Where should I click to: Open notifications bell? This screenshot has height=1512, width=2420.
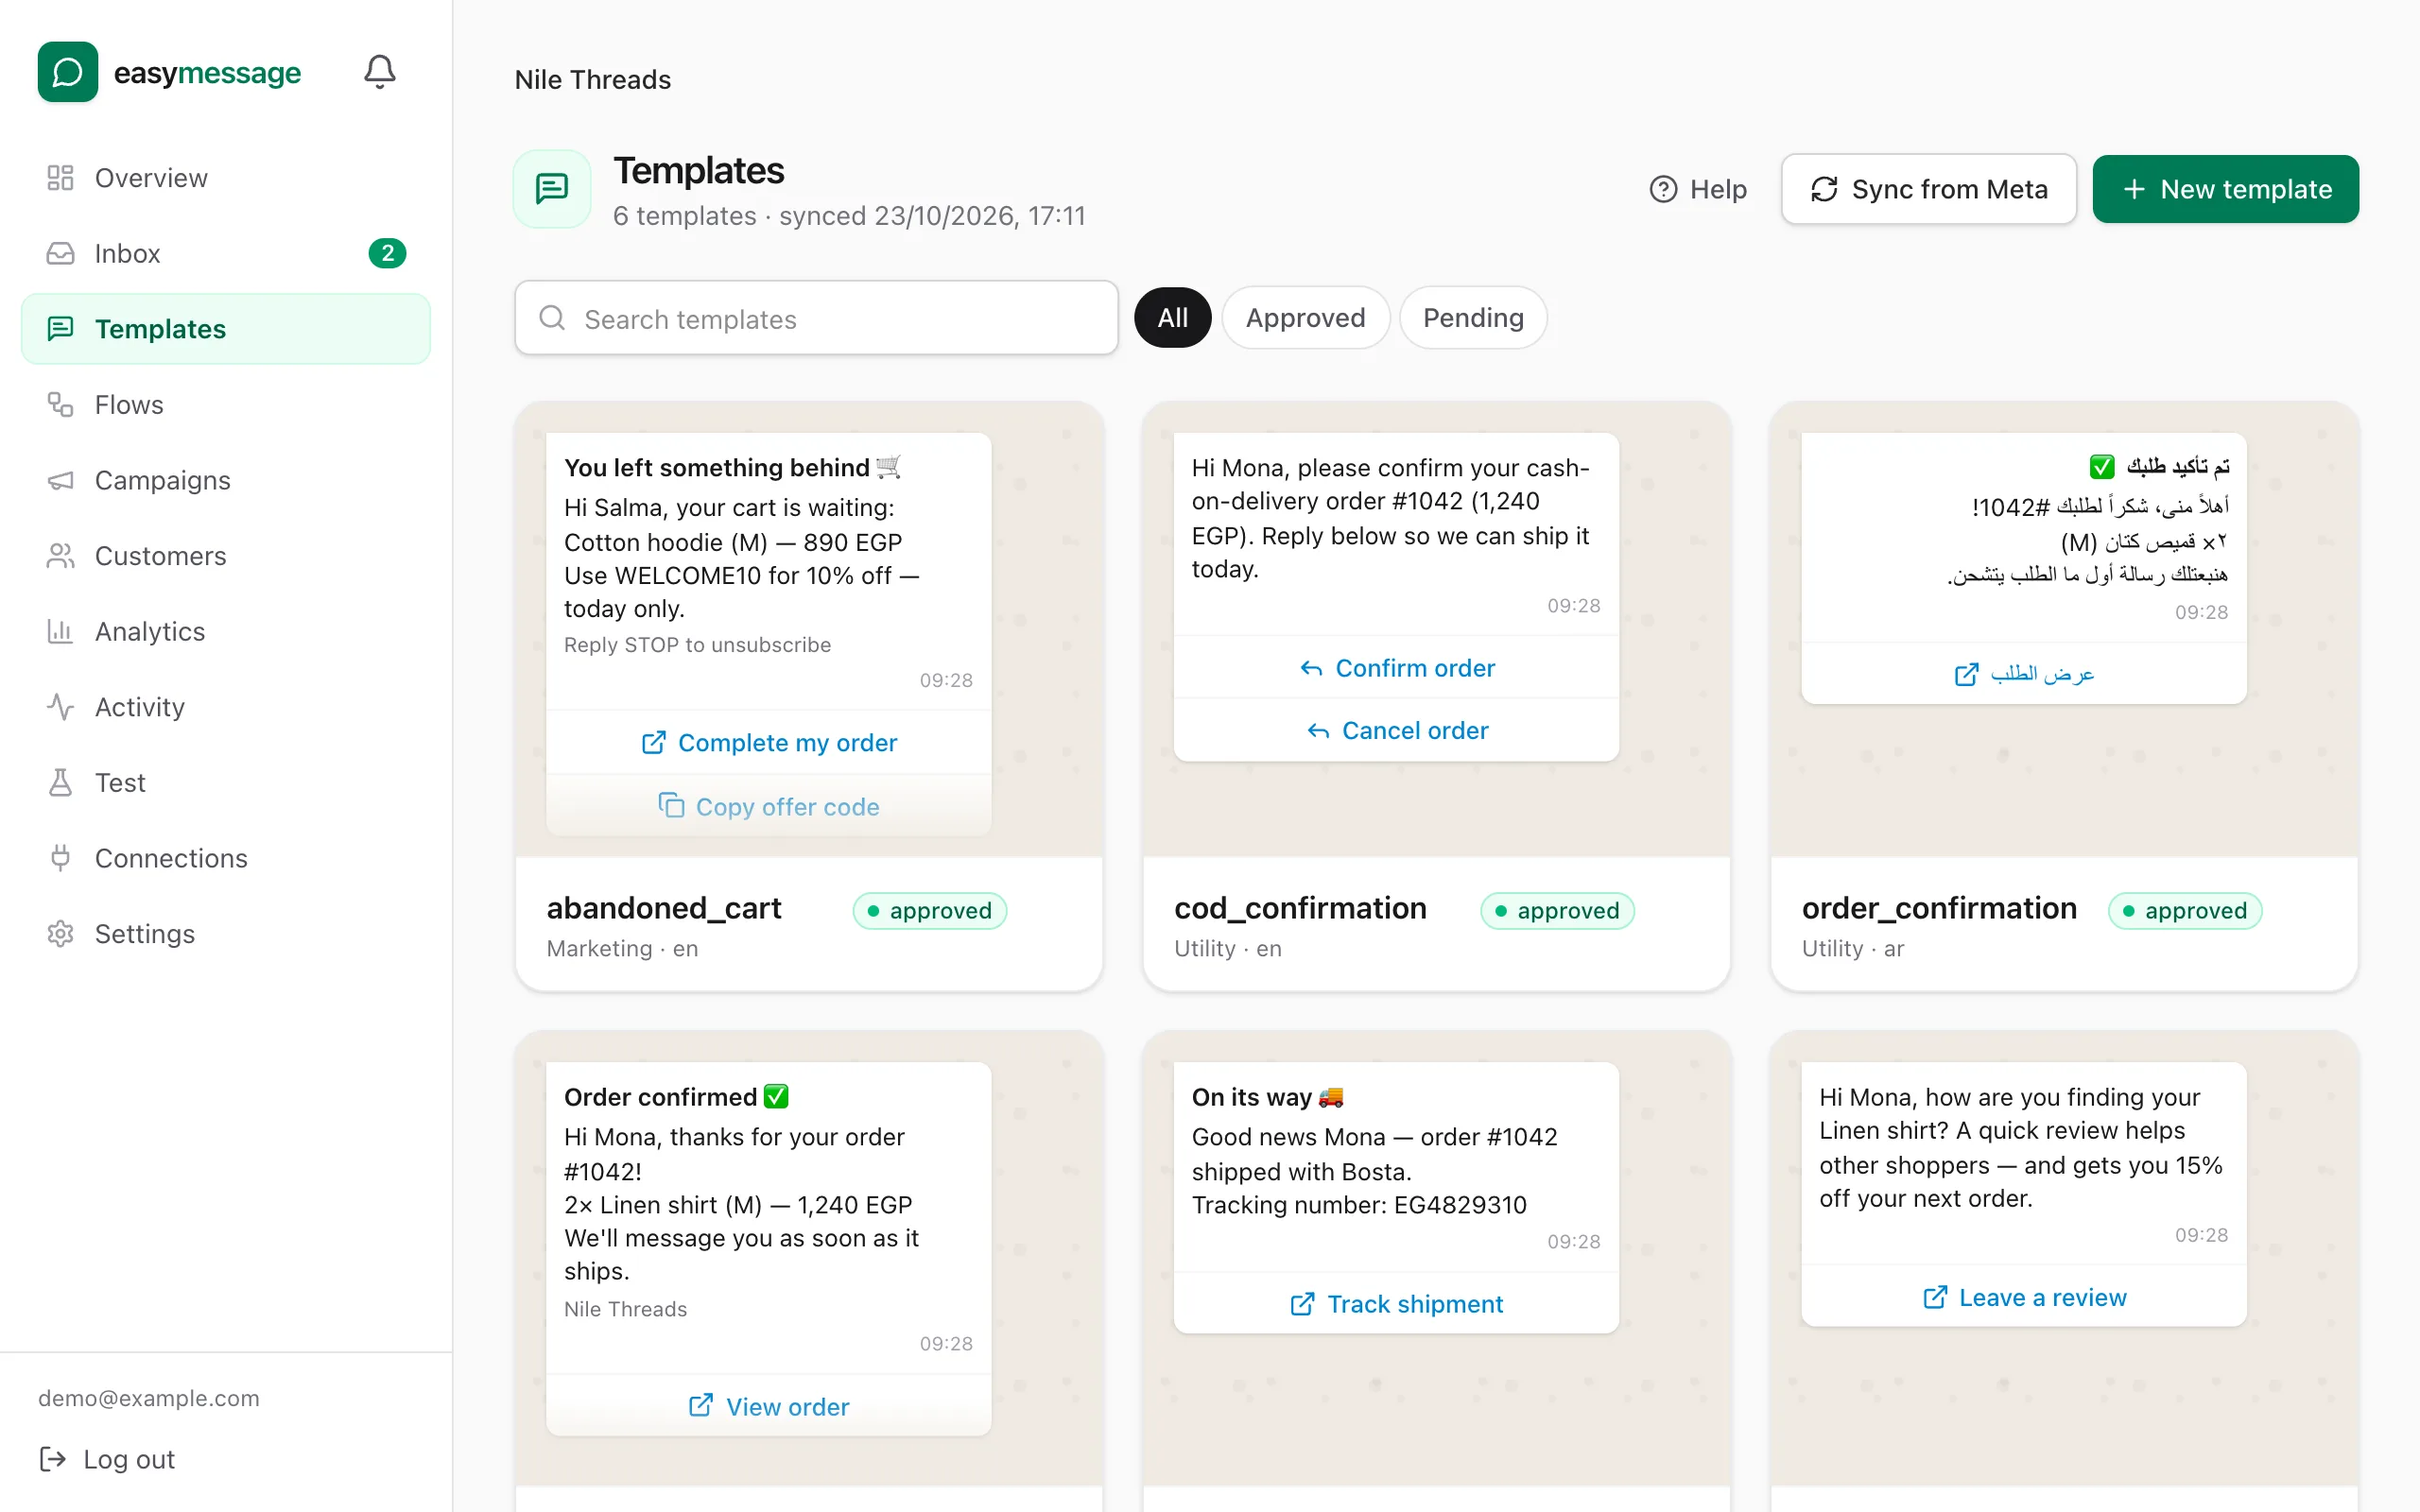point(379,72)
